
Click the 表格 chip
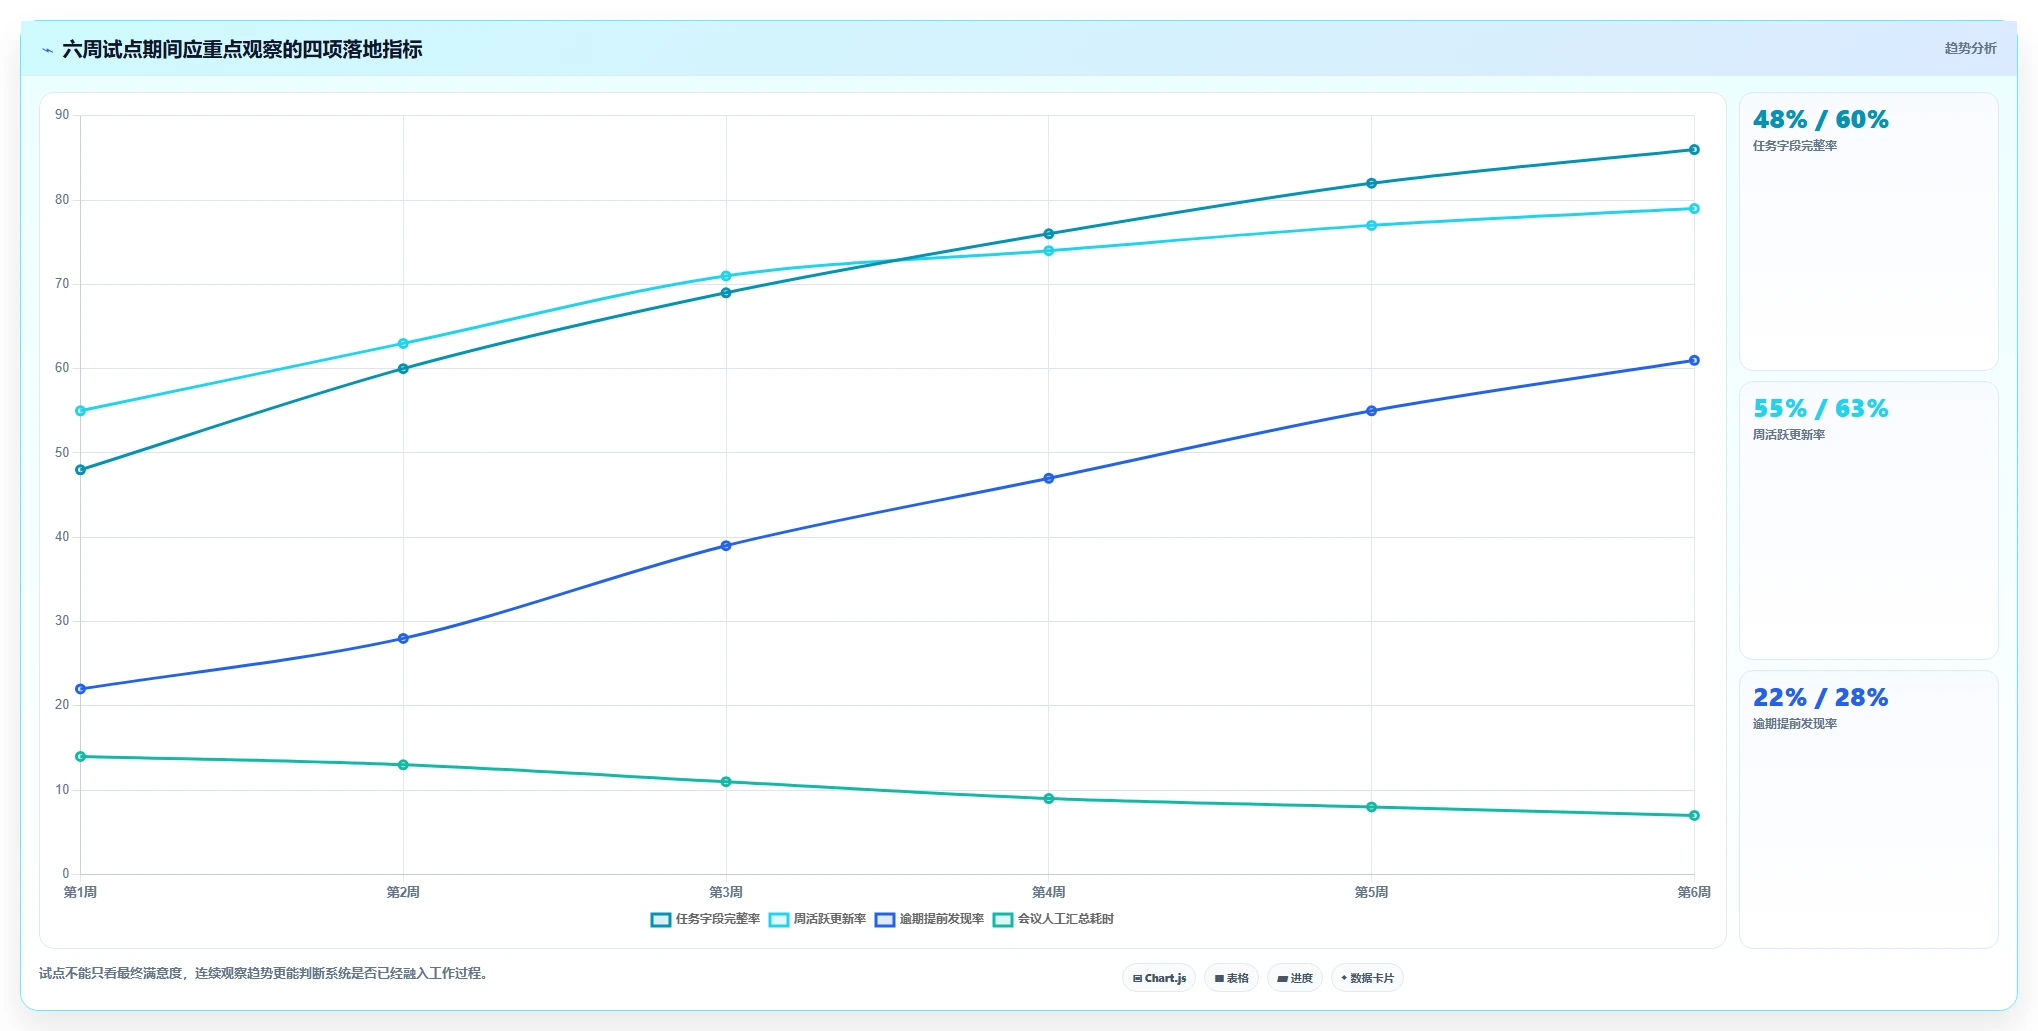click(x=1231, y=978)
